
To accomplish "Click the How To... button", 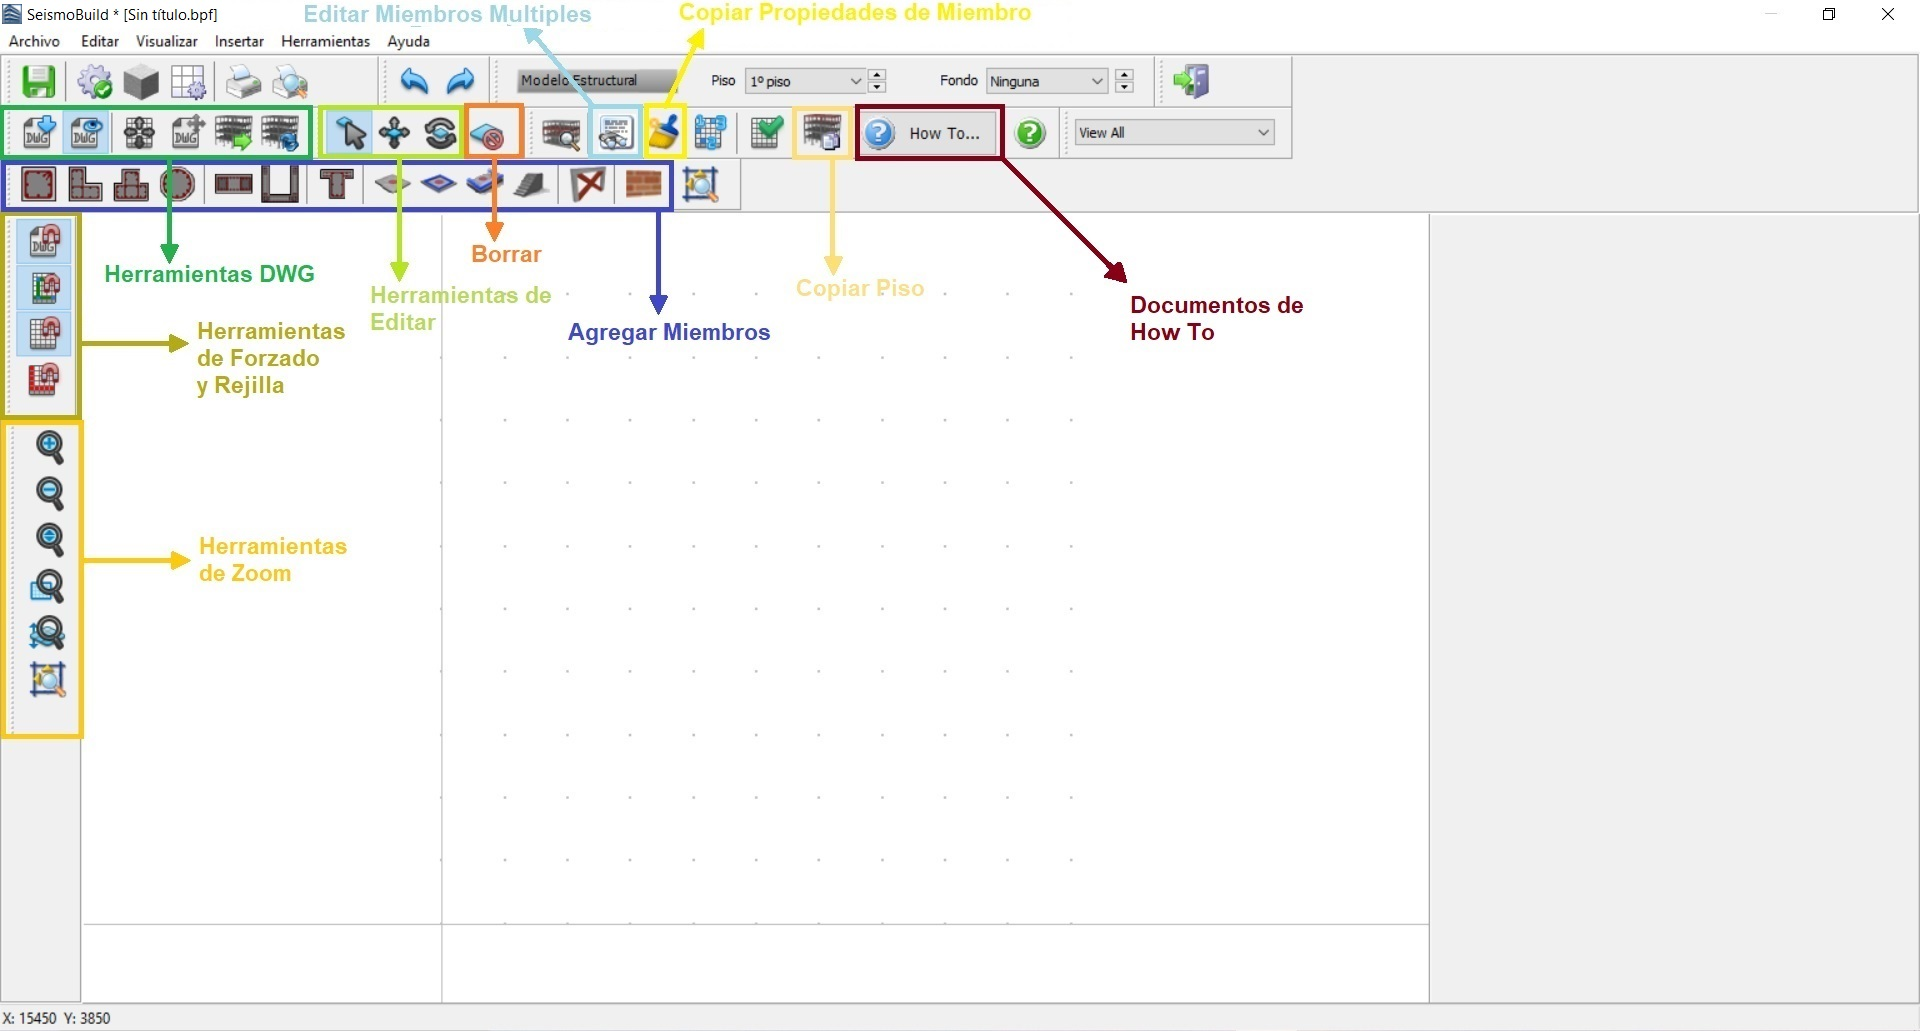I will [930, 133].
